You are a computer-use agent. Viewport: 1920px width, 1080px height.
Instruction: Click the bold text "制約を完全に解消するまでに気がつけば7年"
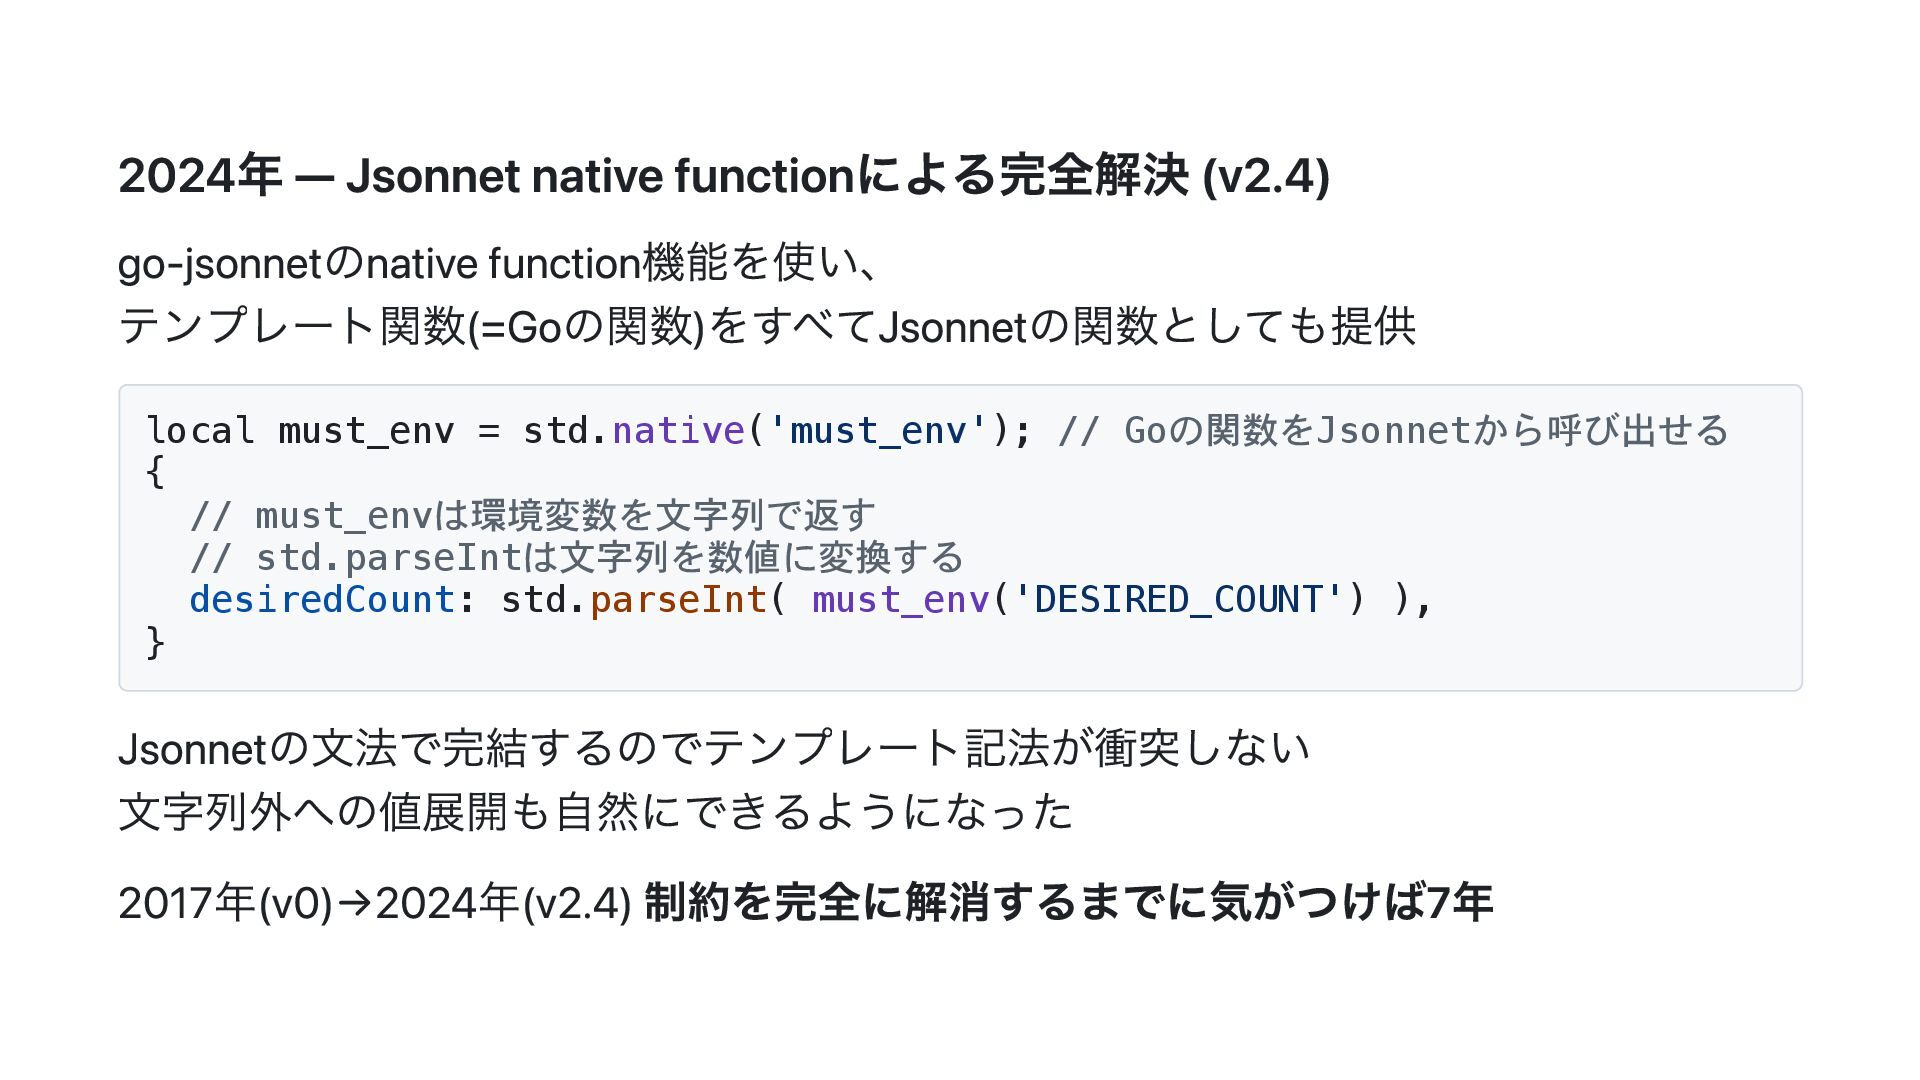pyautogui.click(x=1068, y=903)
